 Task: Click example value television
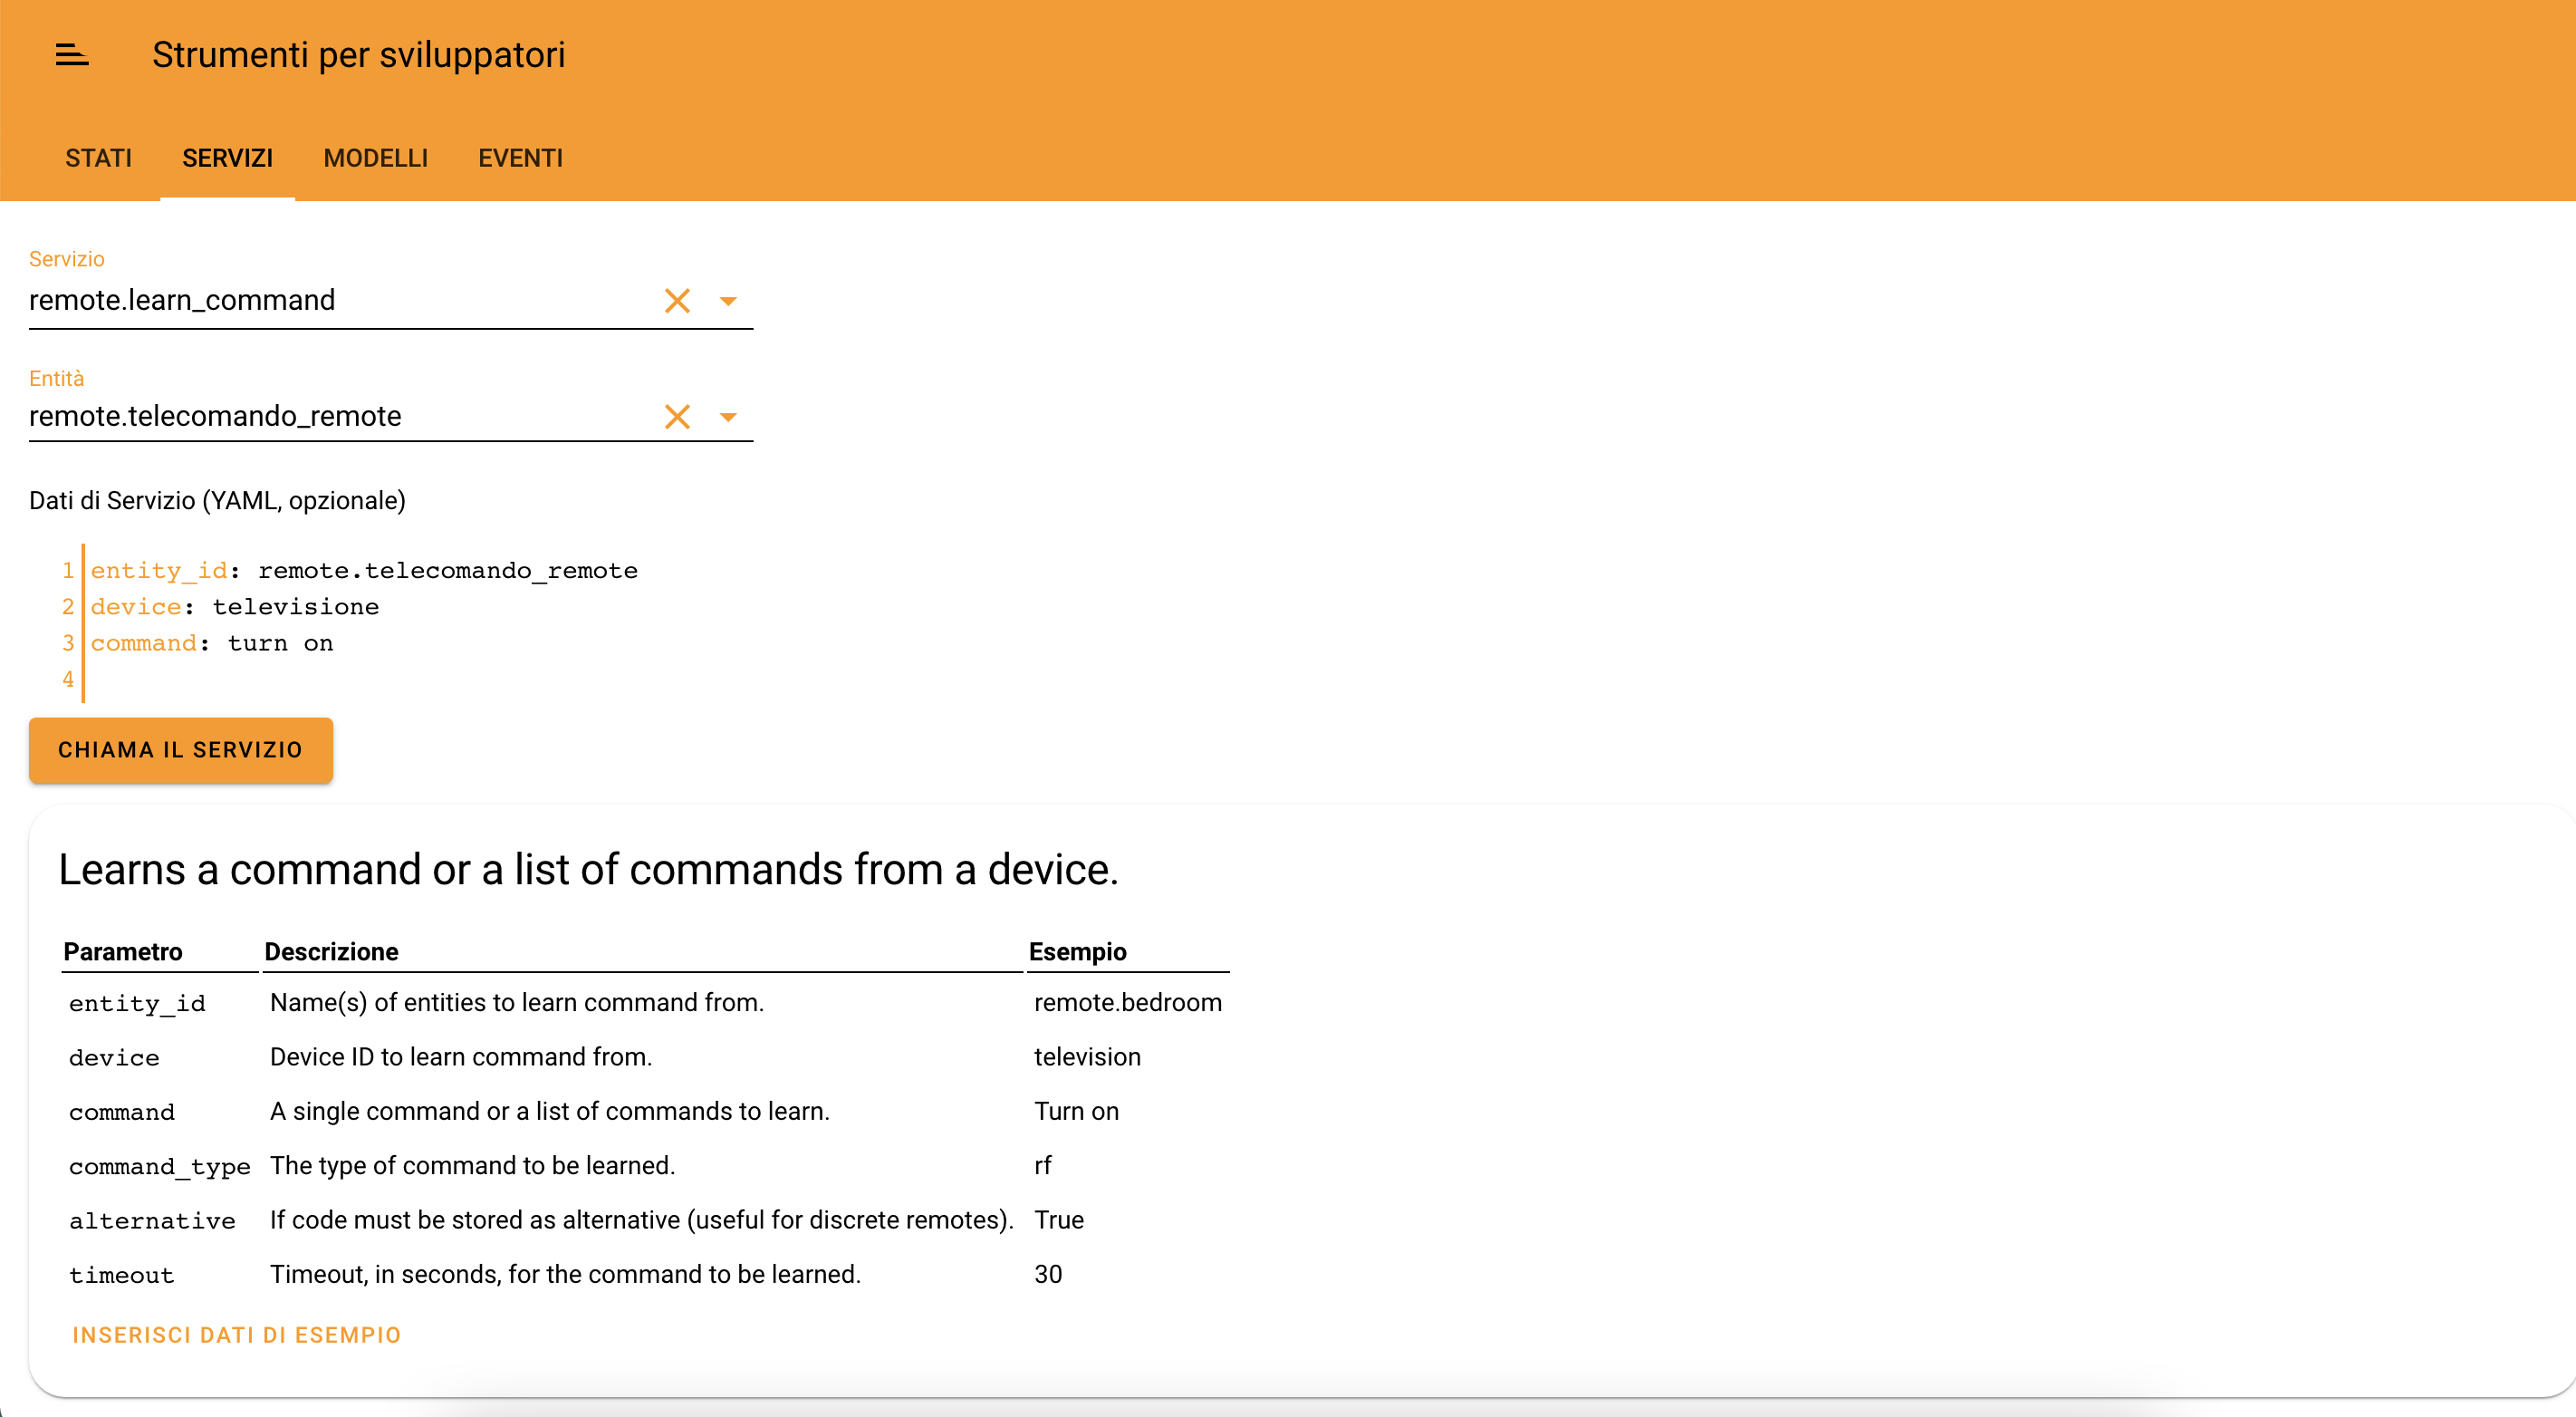1087,1057
